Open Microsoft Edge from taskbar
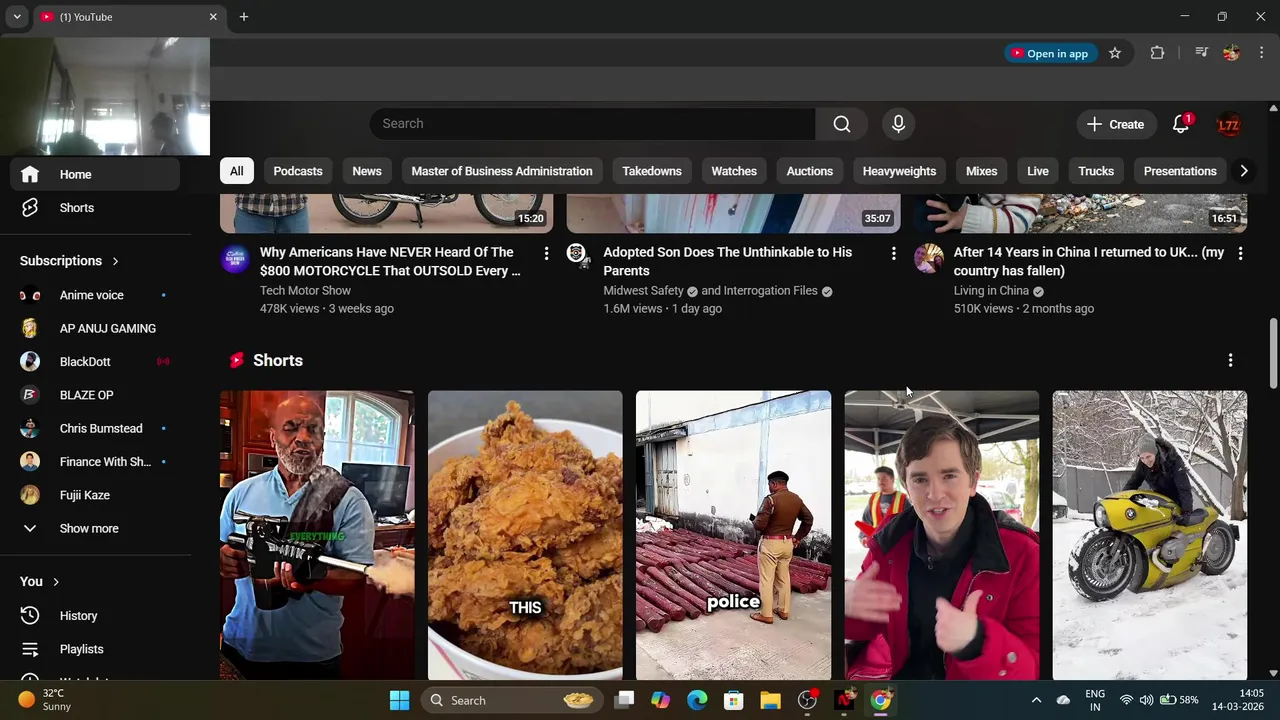The width and height of the screenshot is (1280, 720). pyautogui.click(x=697, y=700)
